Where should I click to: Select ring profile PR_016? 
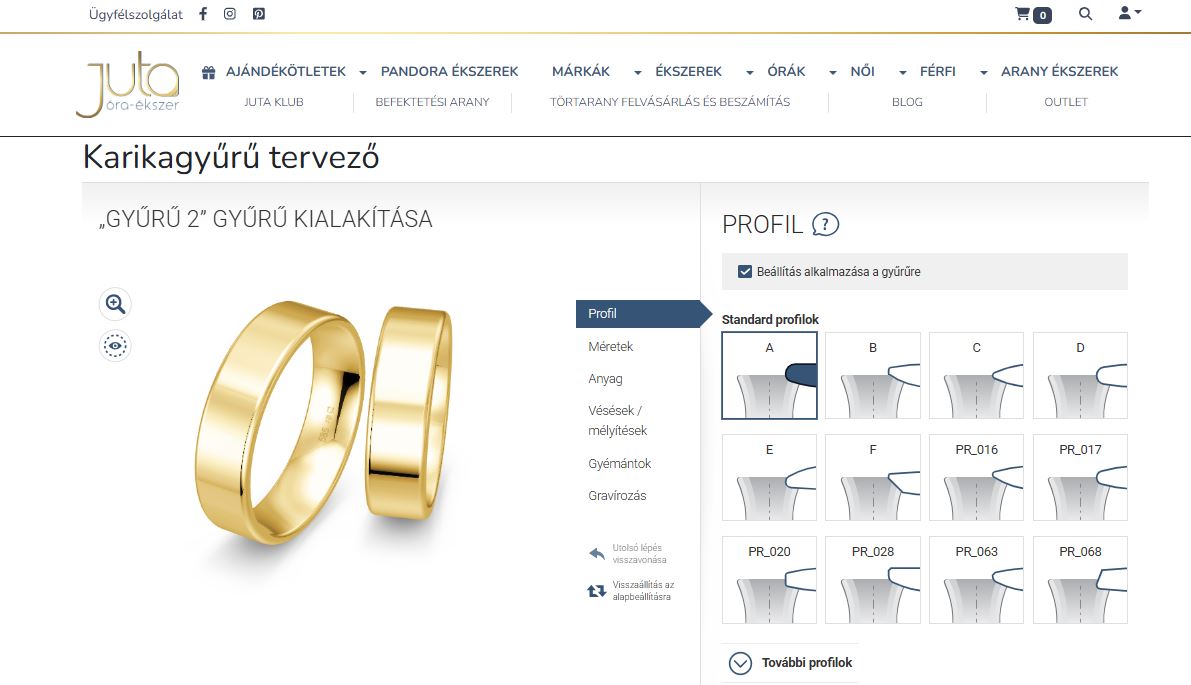(x=976, y=477)
